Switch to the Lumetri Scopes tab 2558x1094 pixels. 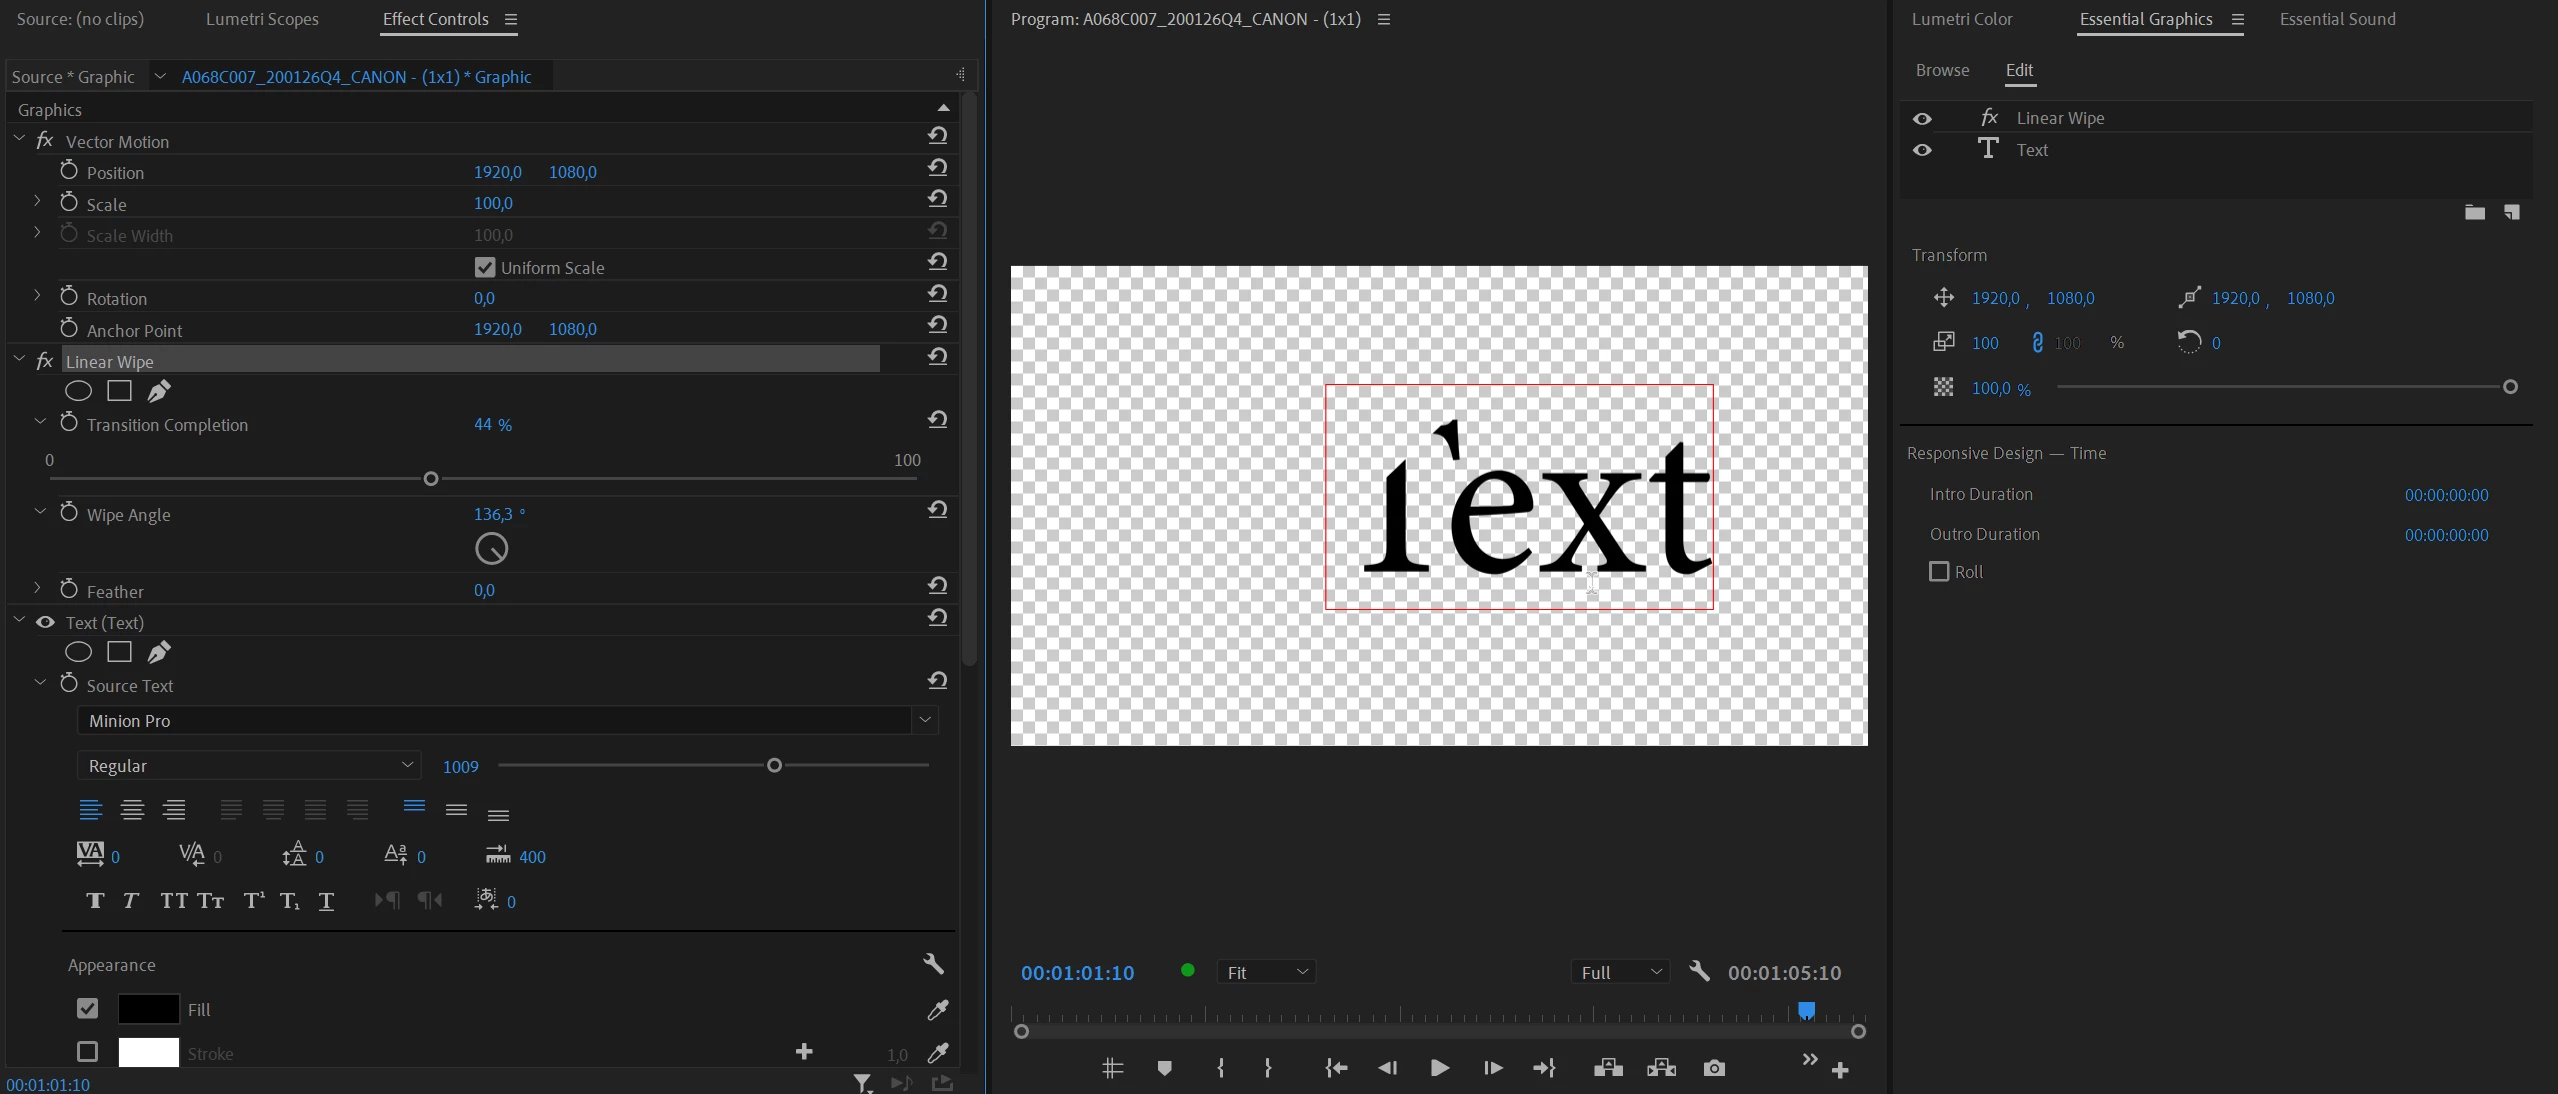(x=262, y=19)
